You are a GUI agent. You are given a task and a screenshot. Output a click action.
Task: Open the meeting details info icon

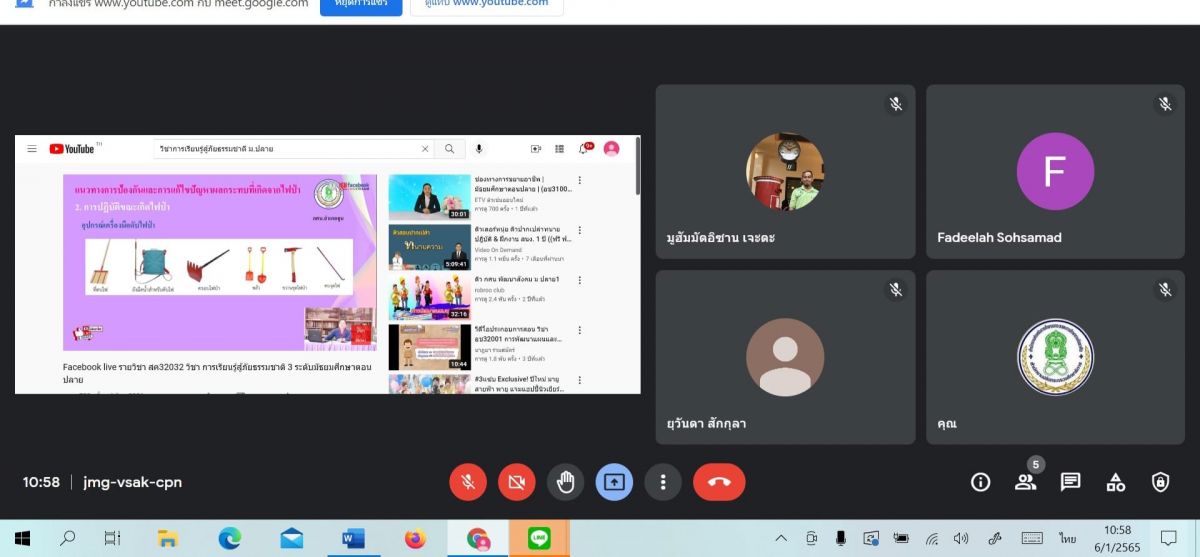click(980, 482)
